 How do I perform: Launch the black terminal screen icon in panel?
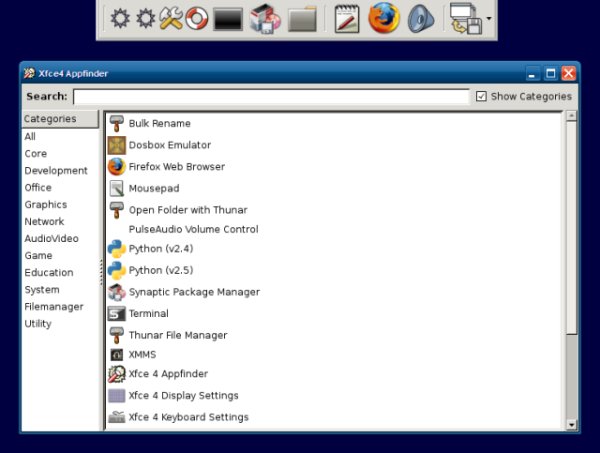point(228,19)
